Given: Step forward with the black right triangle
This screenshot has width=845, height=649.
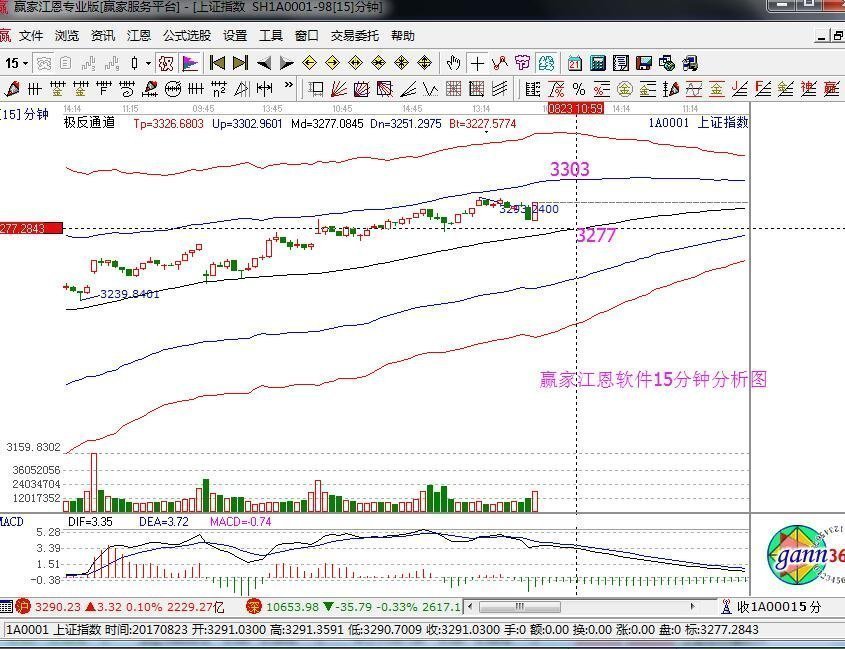Looking at the screenshot, I should [x=287, y=64].
